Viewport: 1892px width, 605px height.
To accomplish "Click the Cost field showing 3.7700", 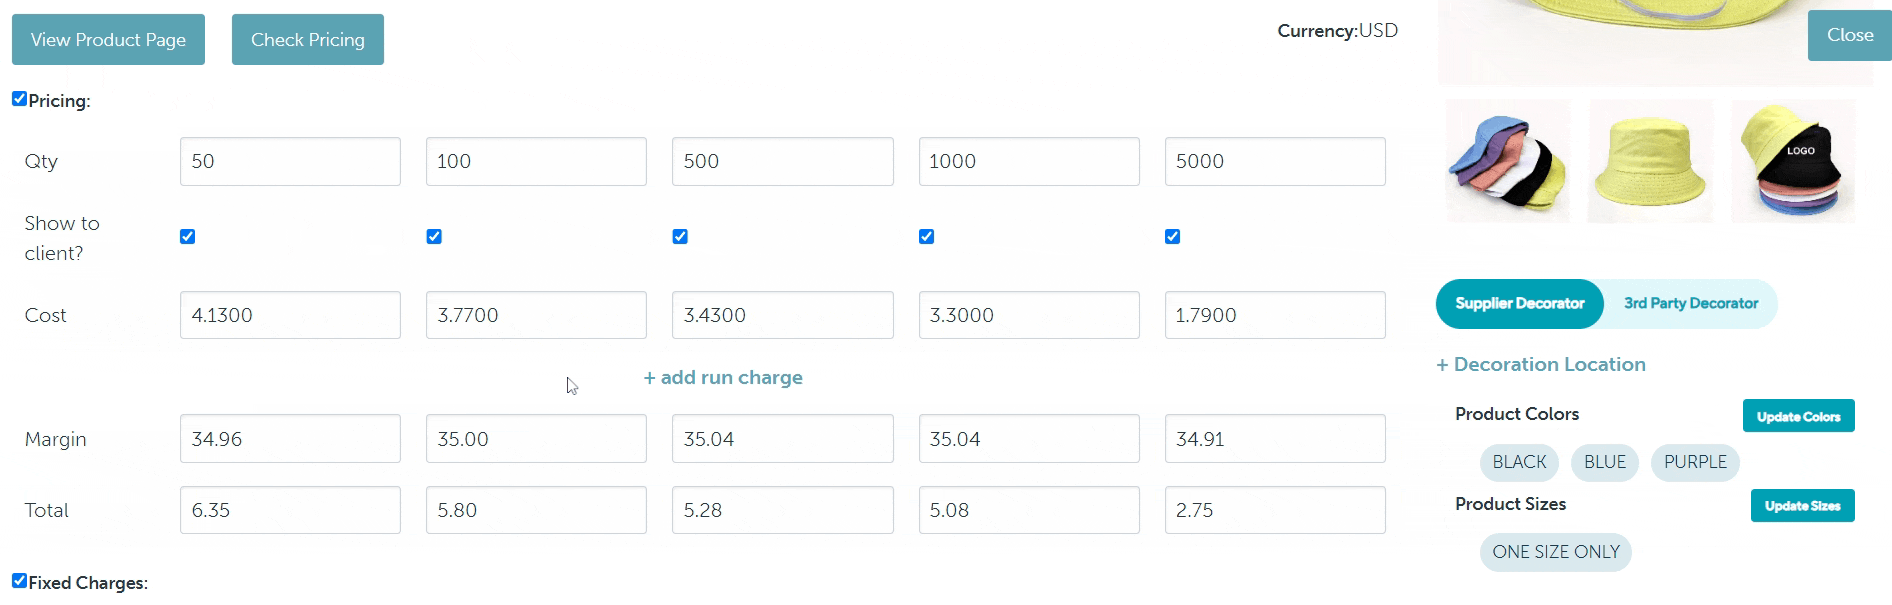I will click(536, 316).
